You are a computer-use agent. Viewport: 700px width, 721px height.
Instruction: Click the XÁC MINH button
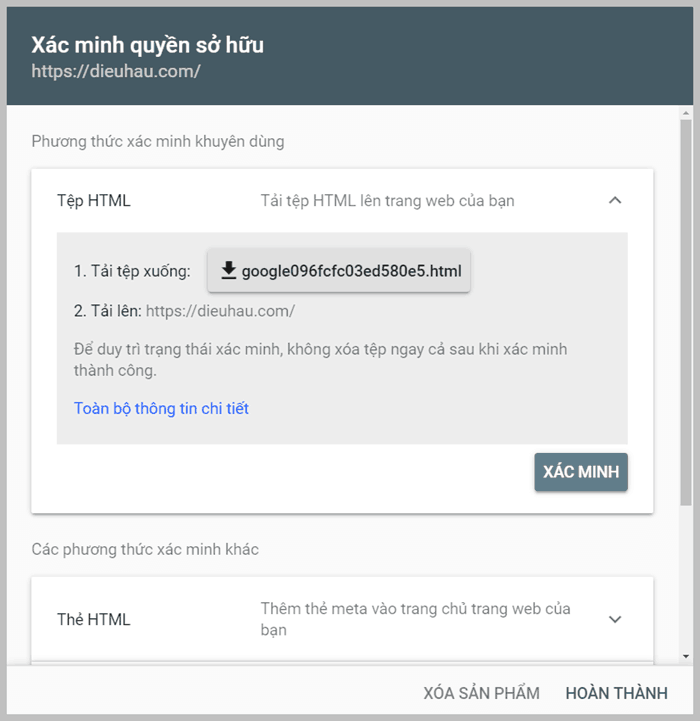(x=581, y=472)
